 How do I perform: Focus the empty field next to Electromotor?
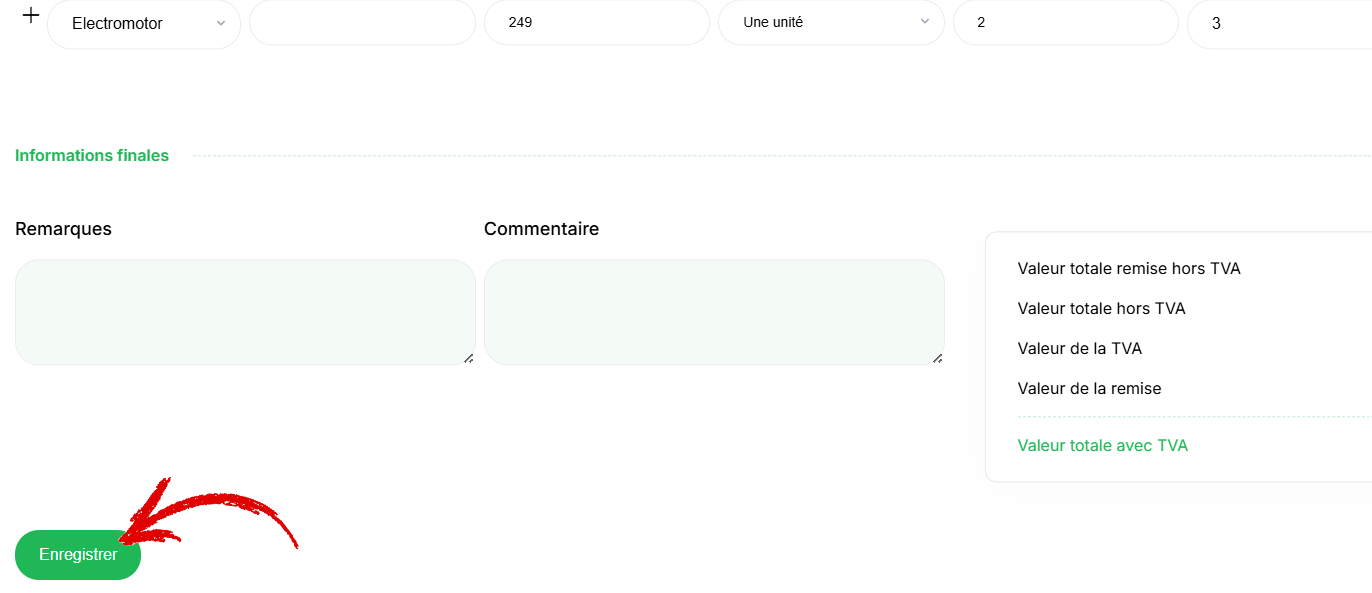click(x=362, y=22)
